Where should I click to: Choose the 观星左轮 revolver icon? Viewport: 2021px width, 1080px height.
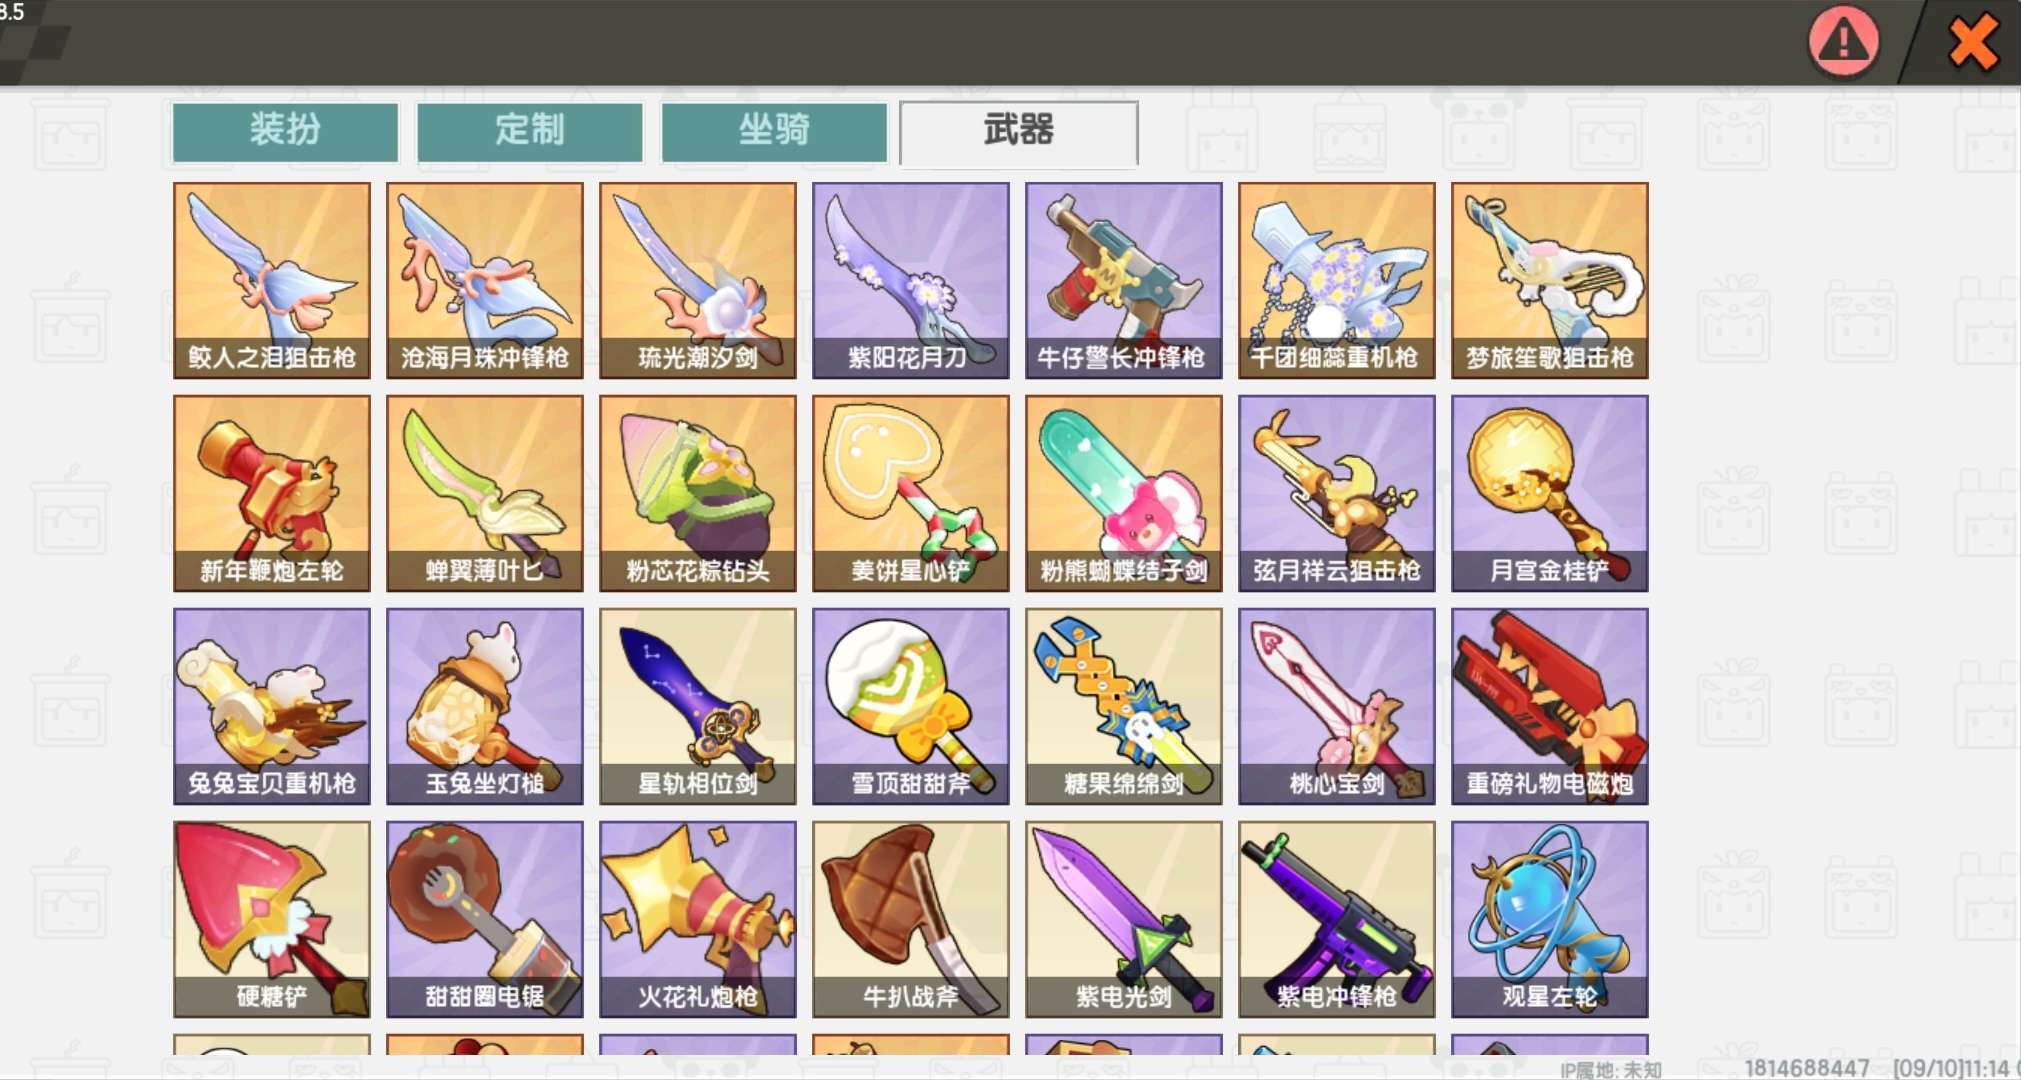(1550, 919)
